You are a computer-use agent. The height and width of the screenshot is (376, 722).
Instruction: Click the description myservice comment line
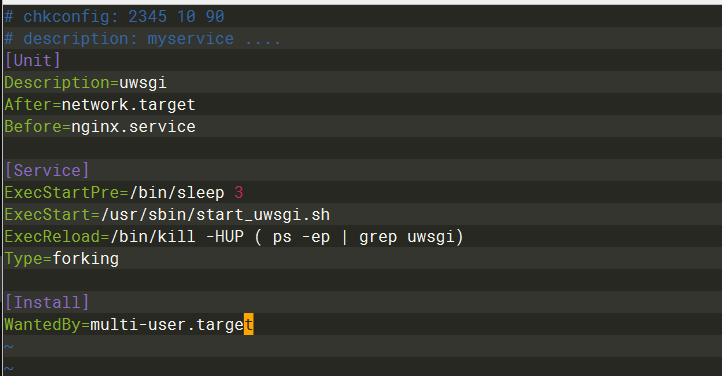(142, 39)
